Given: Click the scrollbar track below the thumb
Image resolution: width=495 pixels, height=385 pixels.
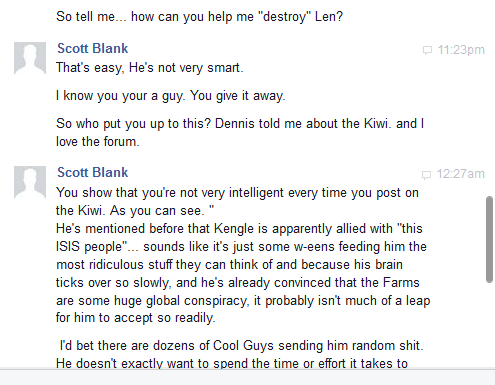Looking at the screenshot, I should (x=489, y=325).
